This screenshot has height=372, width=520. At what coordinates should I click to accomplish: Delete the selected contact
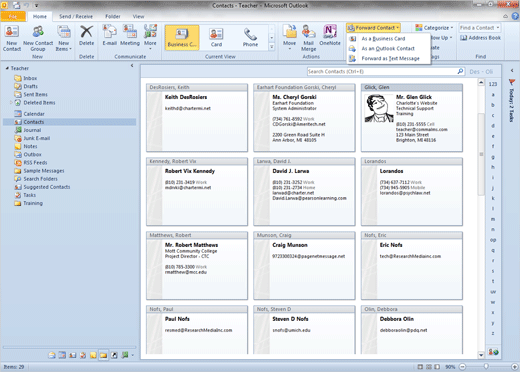[86, 36]
